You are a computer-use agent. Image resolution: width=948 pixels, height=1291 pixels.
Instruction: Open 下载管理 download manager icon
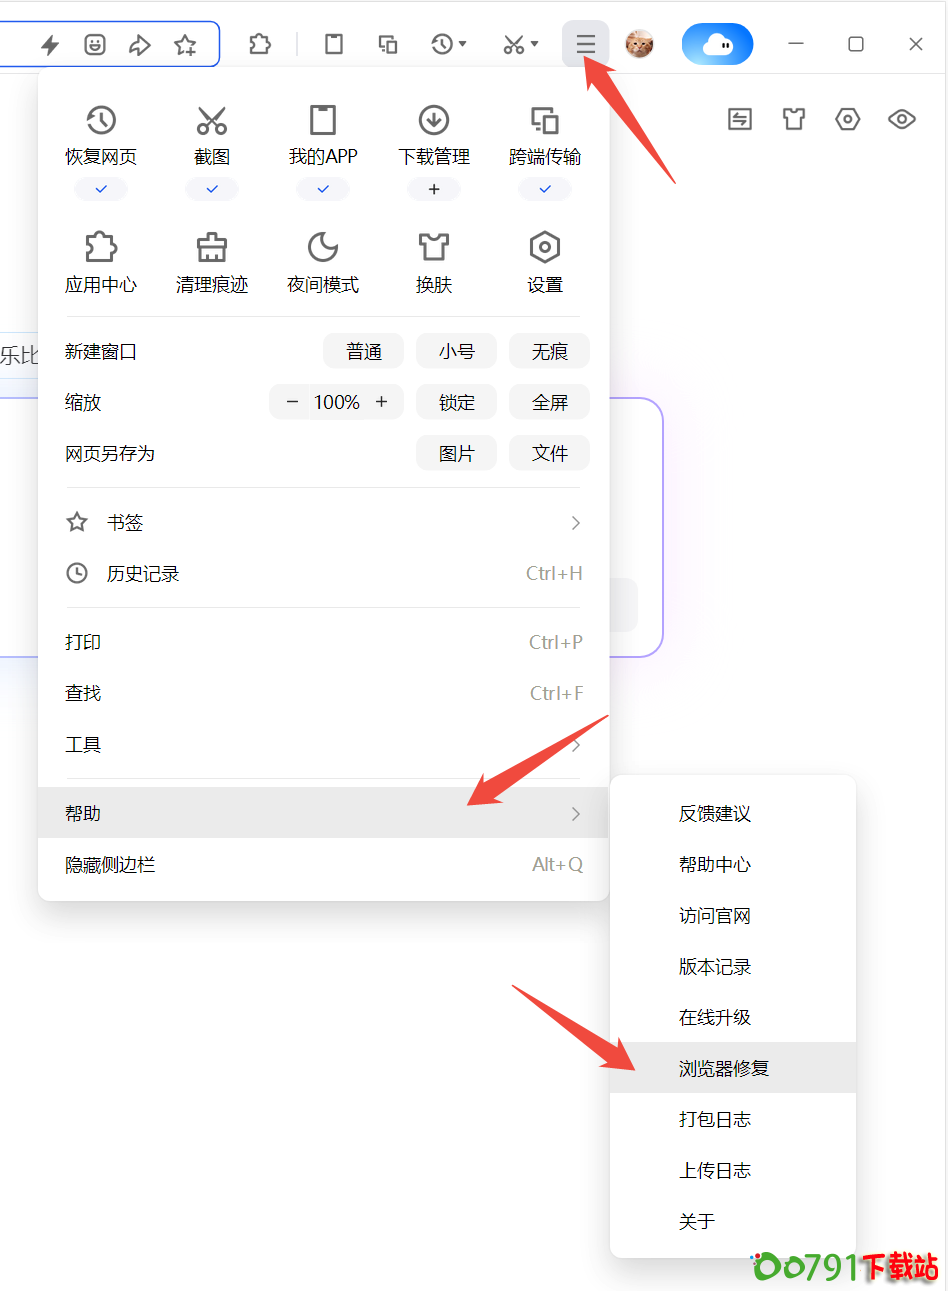434,121
